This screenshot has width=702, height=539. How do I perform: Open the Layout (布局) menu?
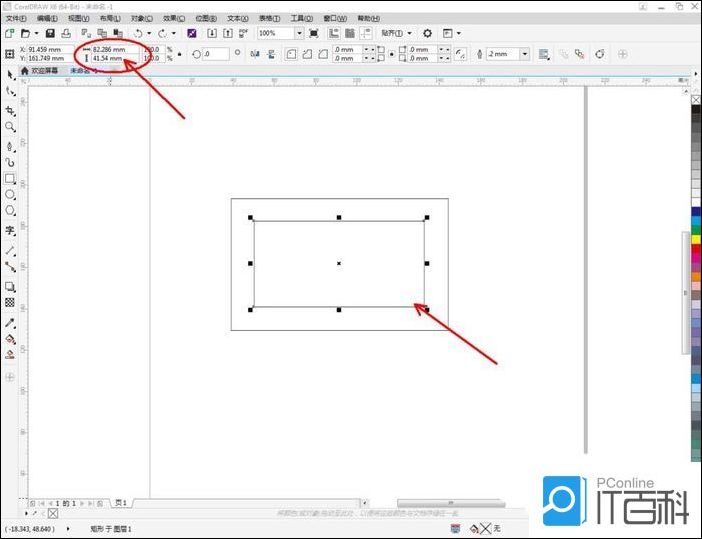coord(110,18)
